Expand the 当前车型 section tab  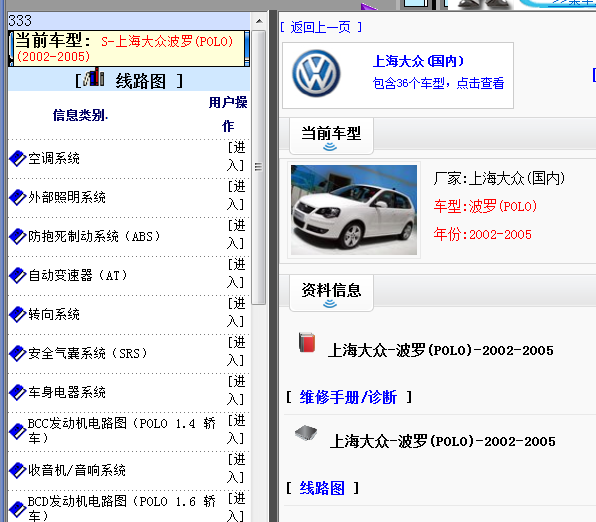tap(331, 136)
